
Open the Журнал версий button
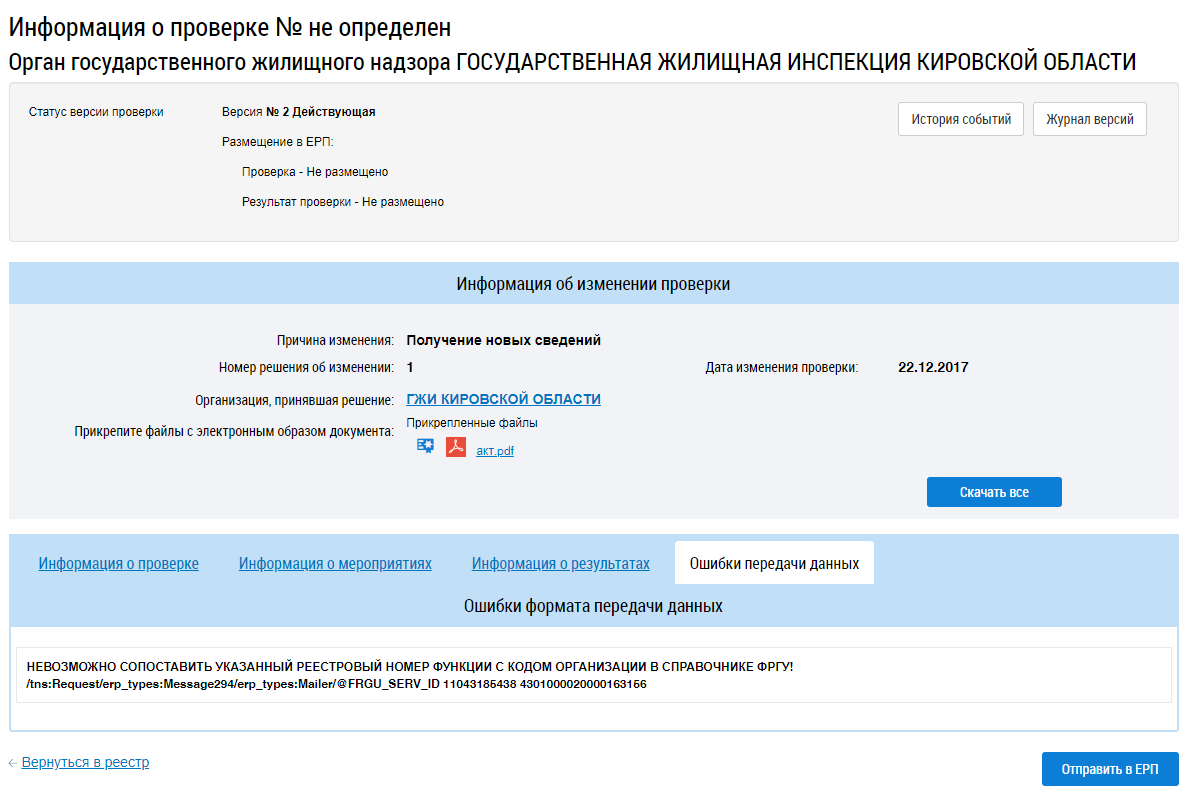click(1090, 119)
